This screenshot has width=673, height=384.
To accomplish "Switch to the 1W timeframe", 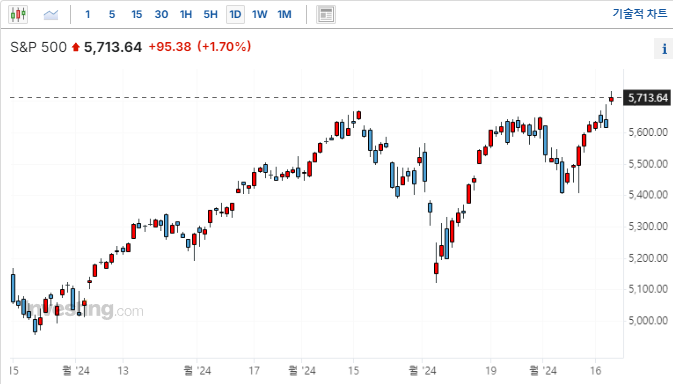I will pyautogui.click(x=260, y=15).
